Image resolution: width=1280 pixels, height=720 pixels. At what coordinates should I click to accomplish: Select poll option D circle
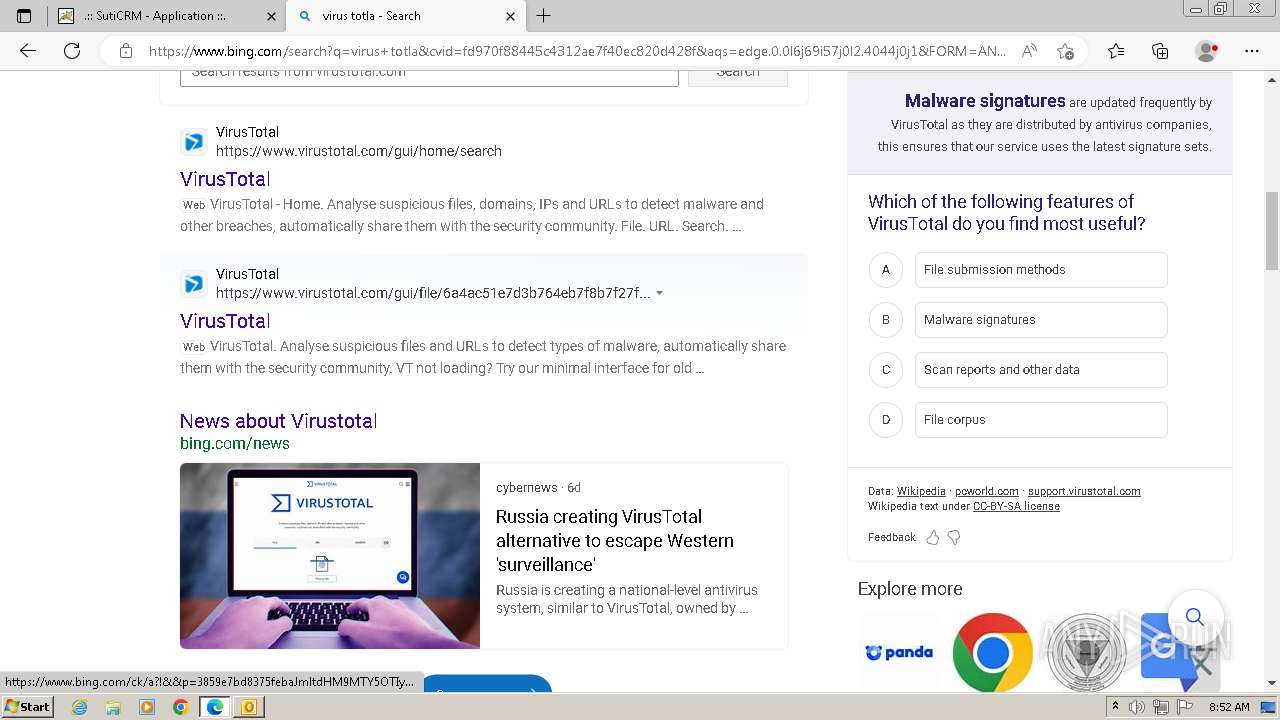886,420
